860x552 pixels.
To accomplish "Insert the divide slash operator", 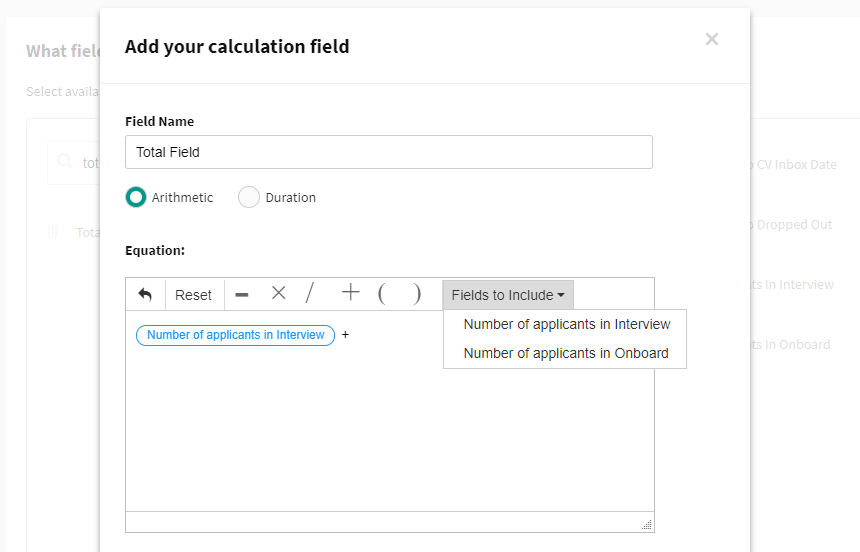I will tap(310, 293).
